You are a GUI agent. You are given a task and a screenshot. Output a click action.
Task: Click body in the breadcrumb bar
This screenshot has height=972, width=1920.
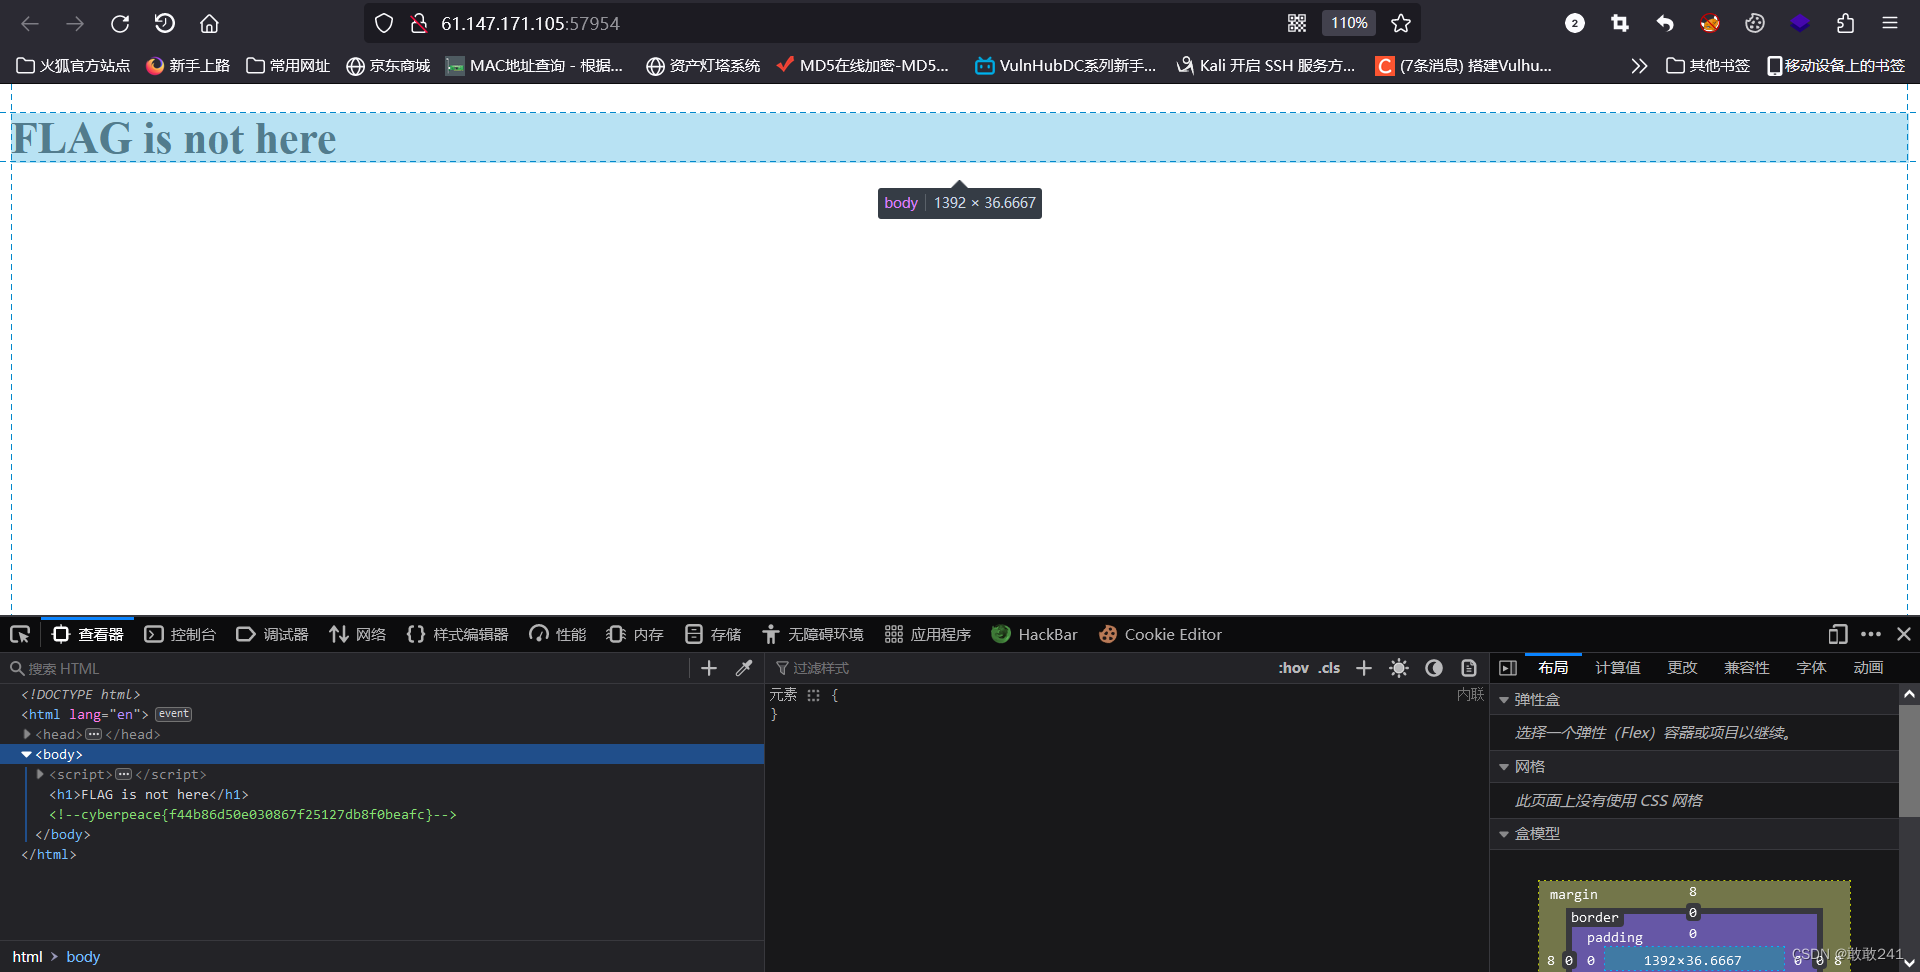[82, 956]
